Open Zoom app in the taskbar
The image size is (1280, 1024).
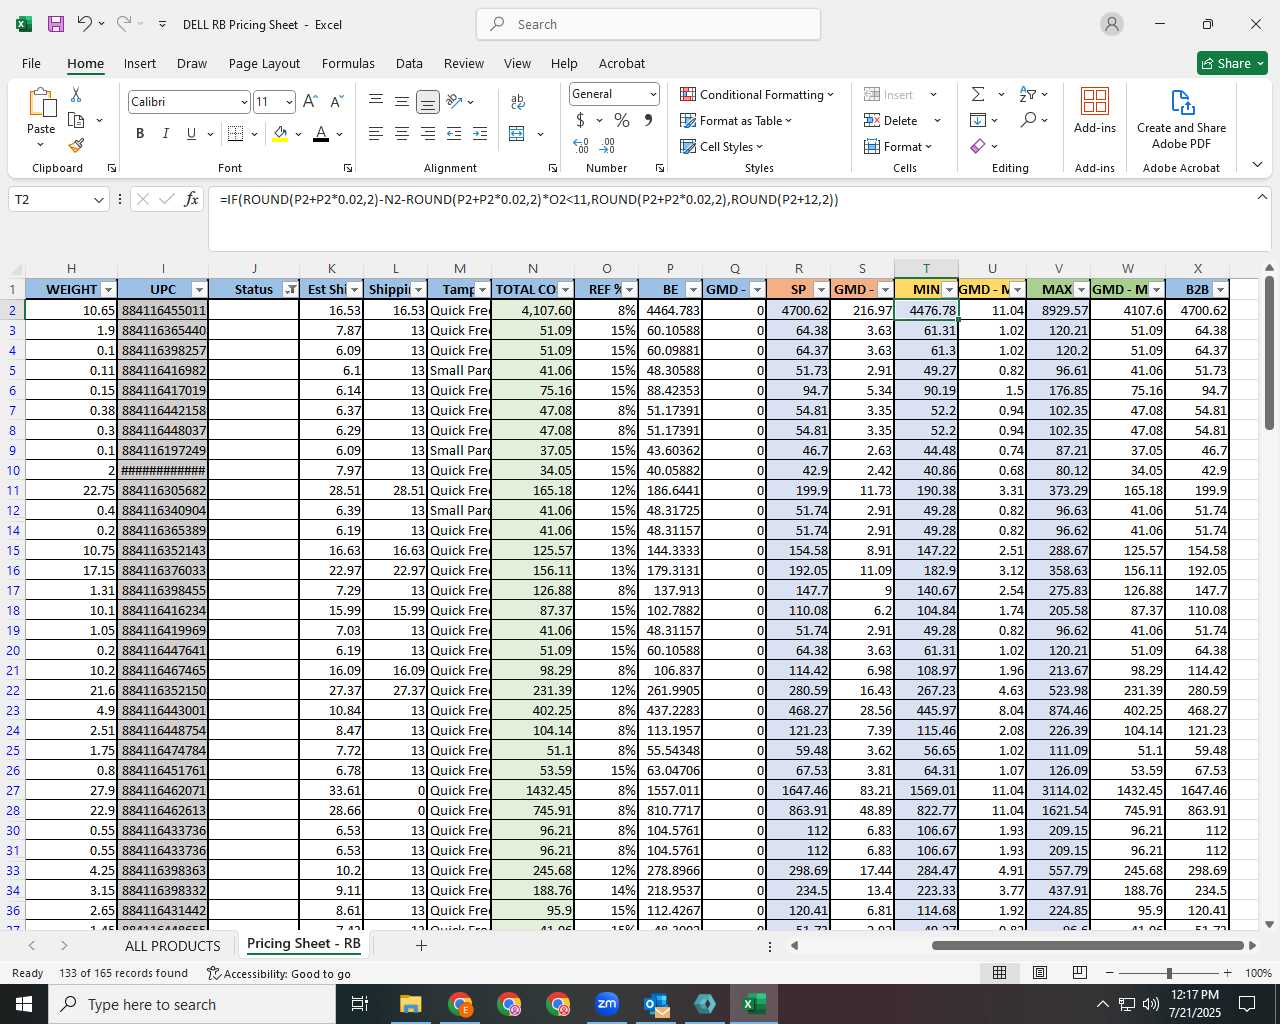point(607,1004)
